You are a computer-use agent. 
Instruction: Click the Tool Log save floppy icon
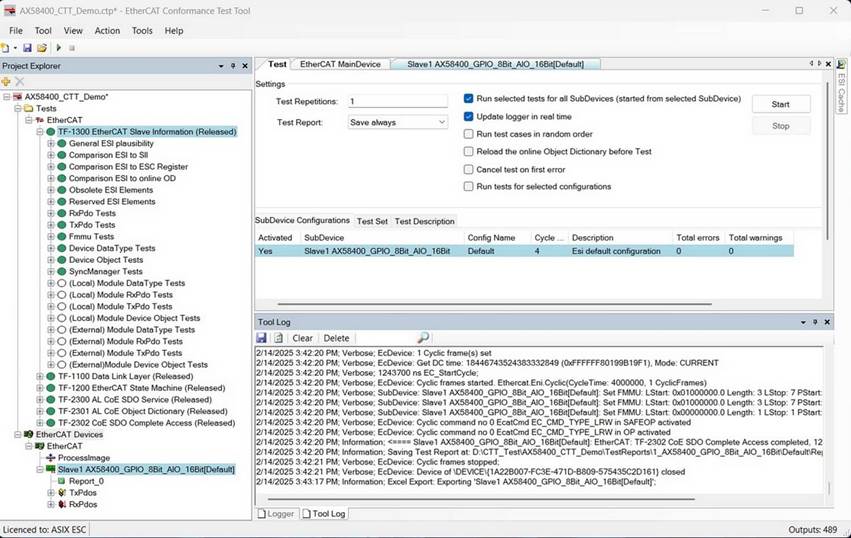[x=261, y=338]
